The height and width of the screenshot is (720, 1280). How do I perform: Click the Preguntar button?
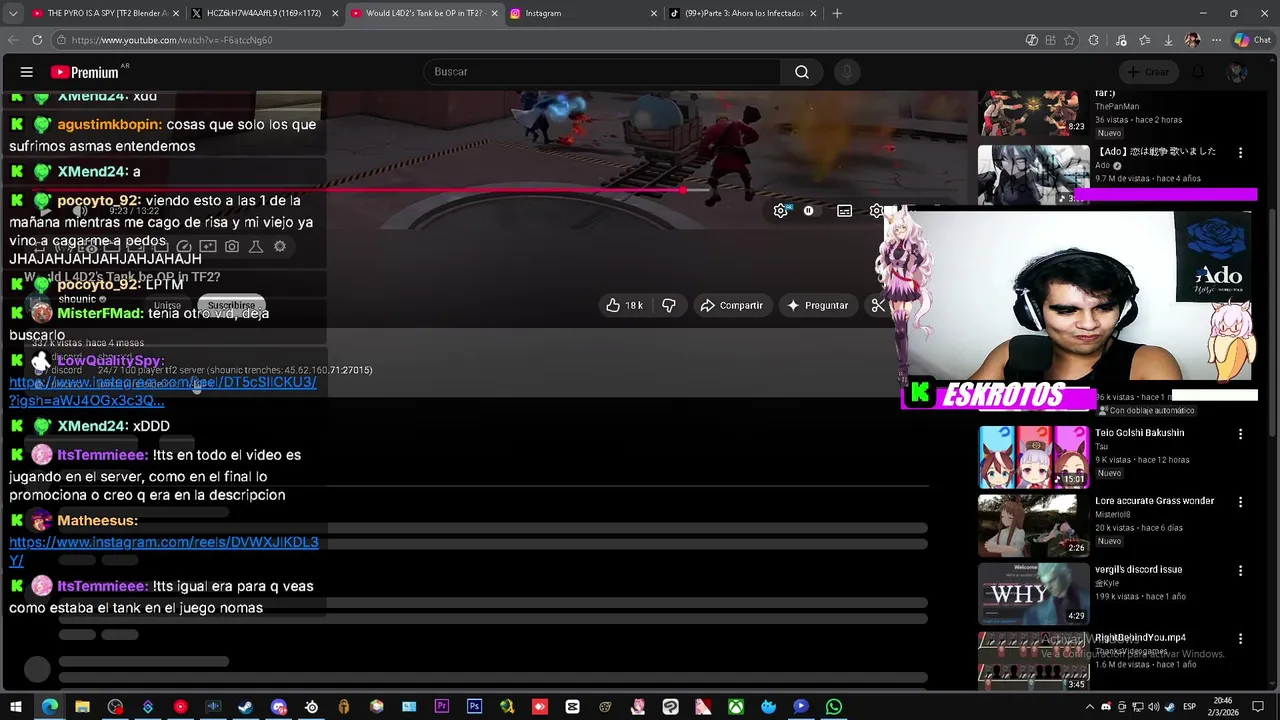818,305
